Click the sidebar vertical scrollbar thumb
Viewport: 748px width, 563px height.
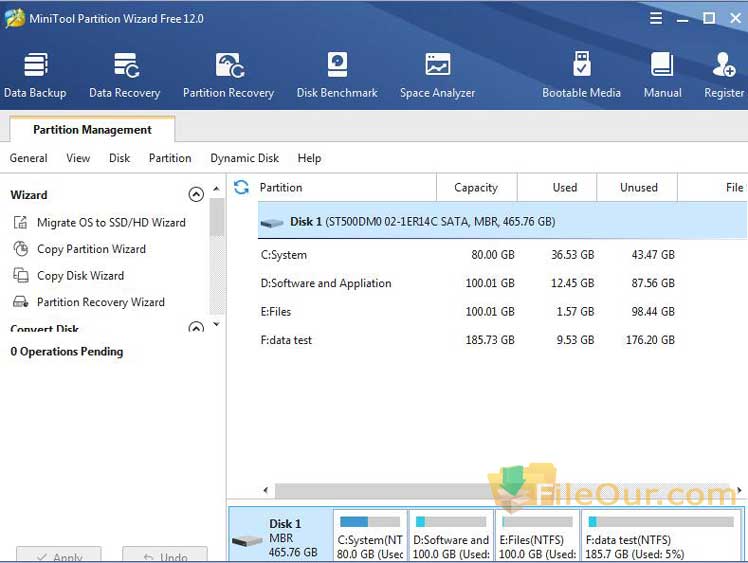pos(217,217)
